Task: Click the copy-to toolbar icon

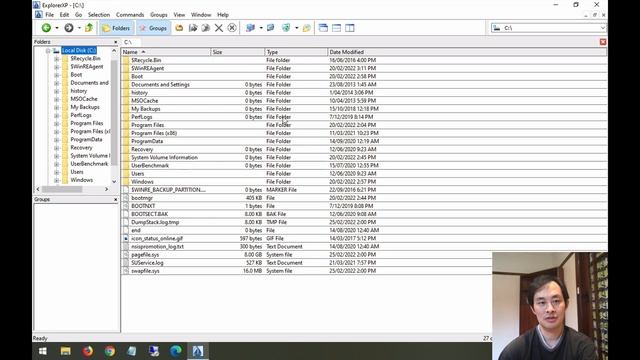Action: [x=193, y=28]
